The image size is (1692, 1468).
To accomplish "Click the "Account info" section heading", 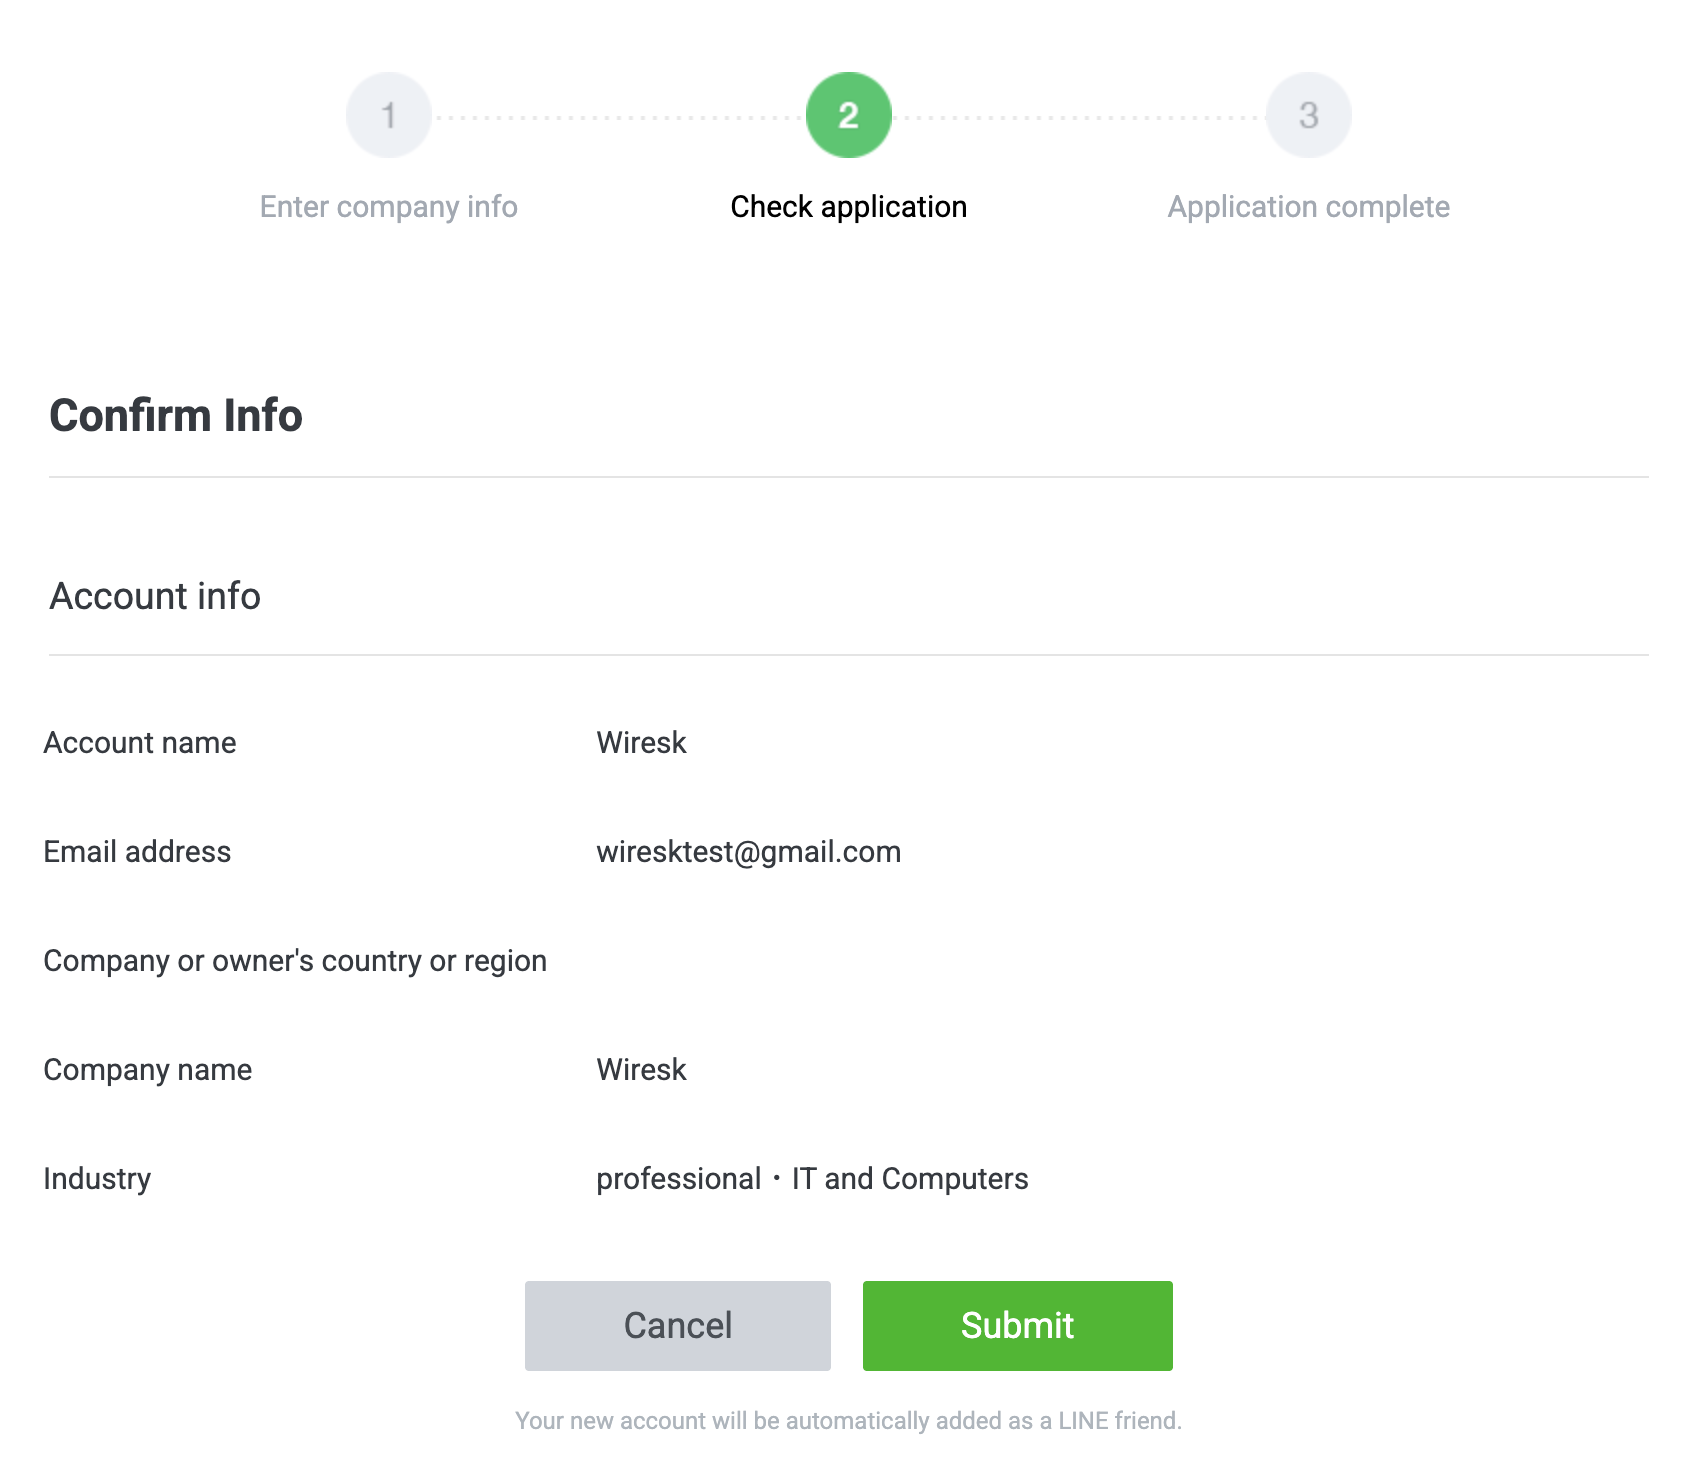I will 155,596.
